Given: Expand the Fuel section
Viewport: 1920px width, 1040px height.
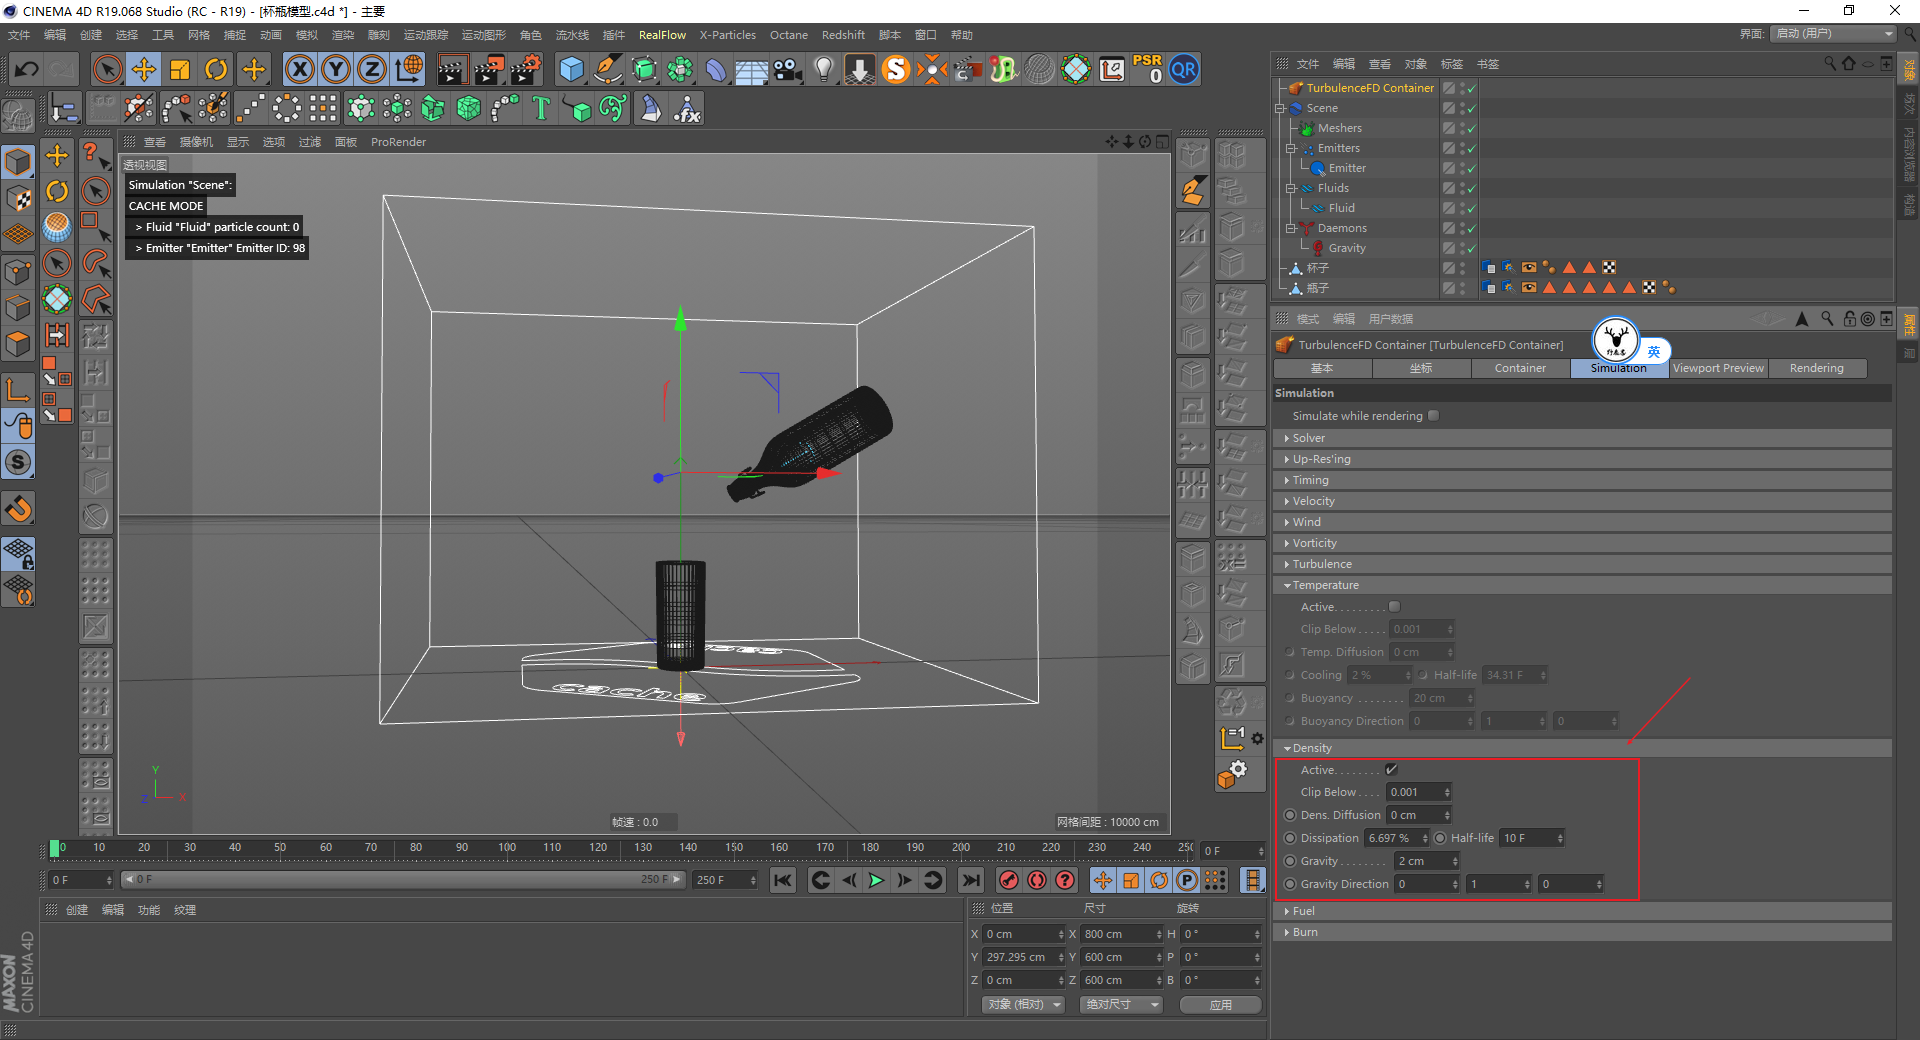Looking at the screenshot, I should click(1303, 911).
